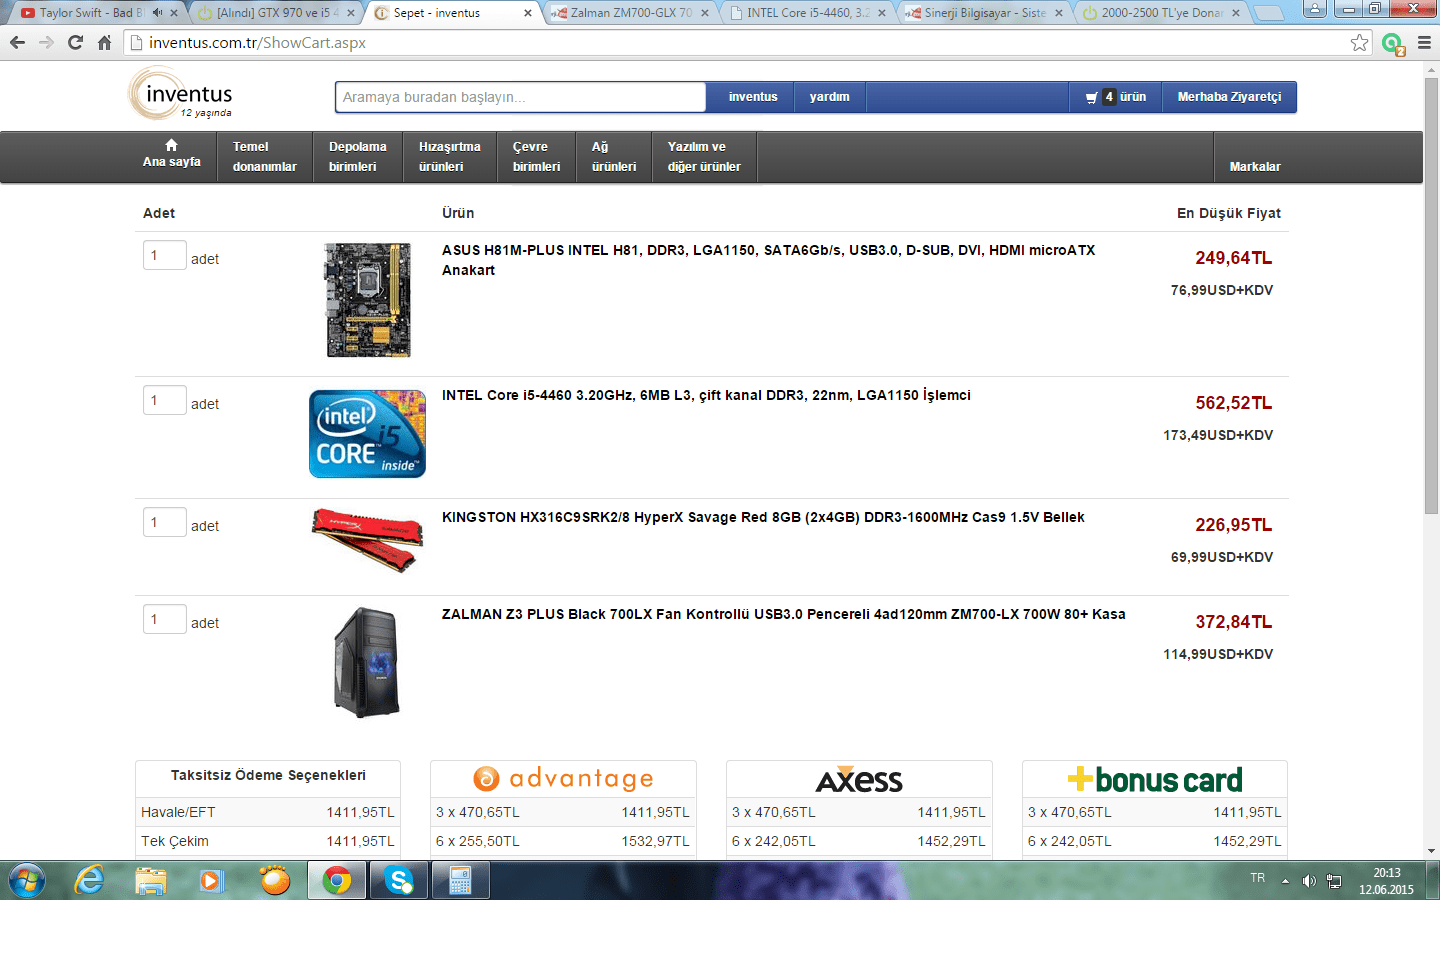Viewport: 1440px width, 960px height.
Task: Open the Chrome menu hamburger icon
Action: point(1424,42)
